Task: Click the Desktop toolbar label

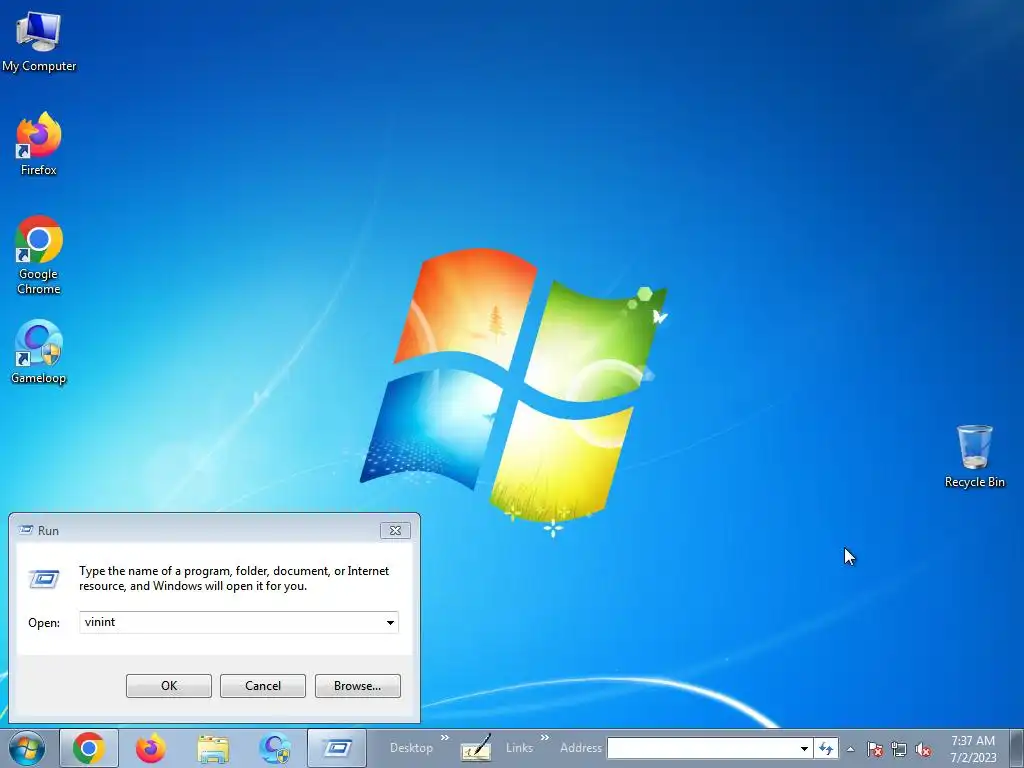Action: (x=411, y=748)
